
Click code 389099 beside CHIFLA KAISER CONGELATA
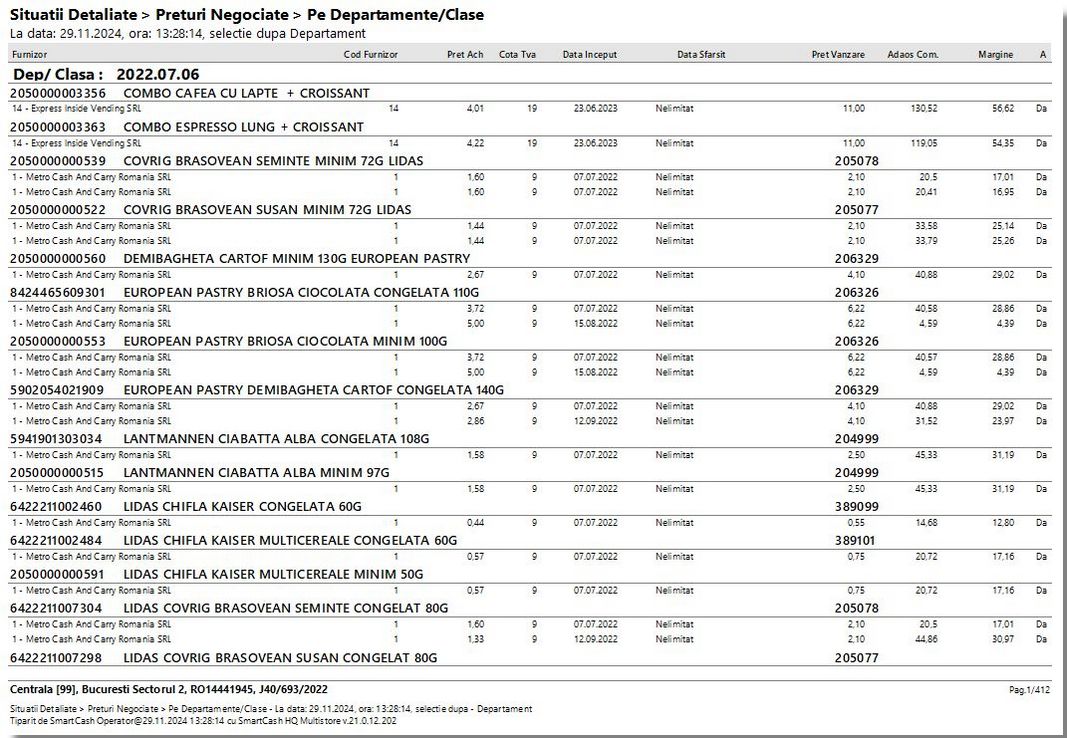[857, 507]
